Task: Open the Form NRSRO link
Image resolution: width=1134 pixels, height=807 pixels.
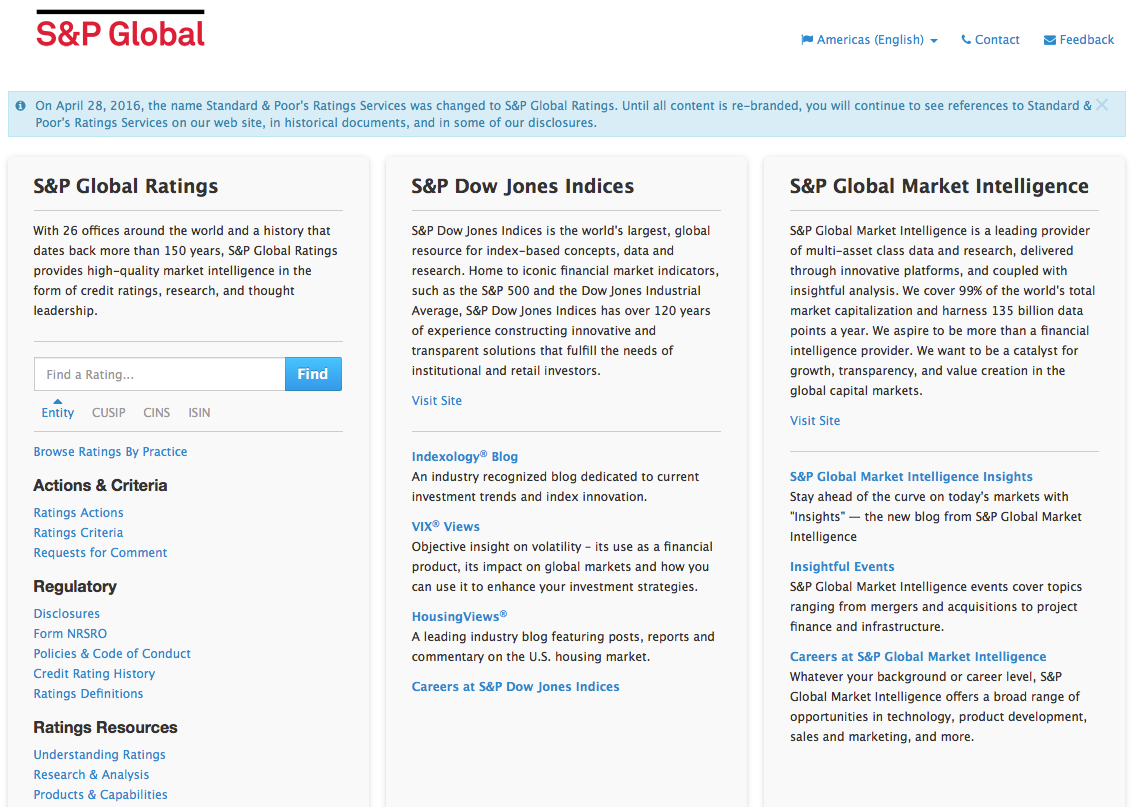Action: (70, 633)
